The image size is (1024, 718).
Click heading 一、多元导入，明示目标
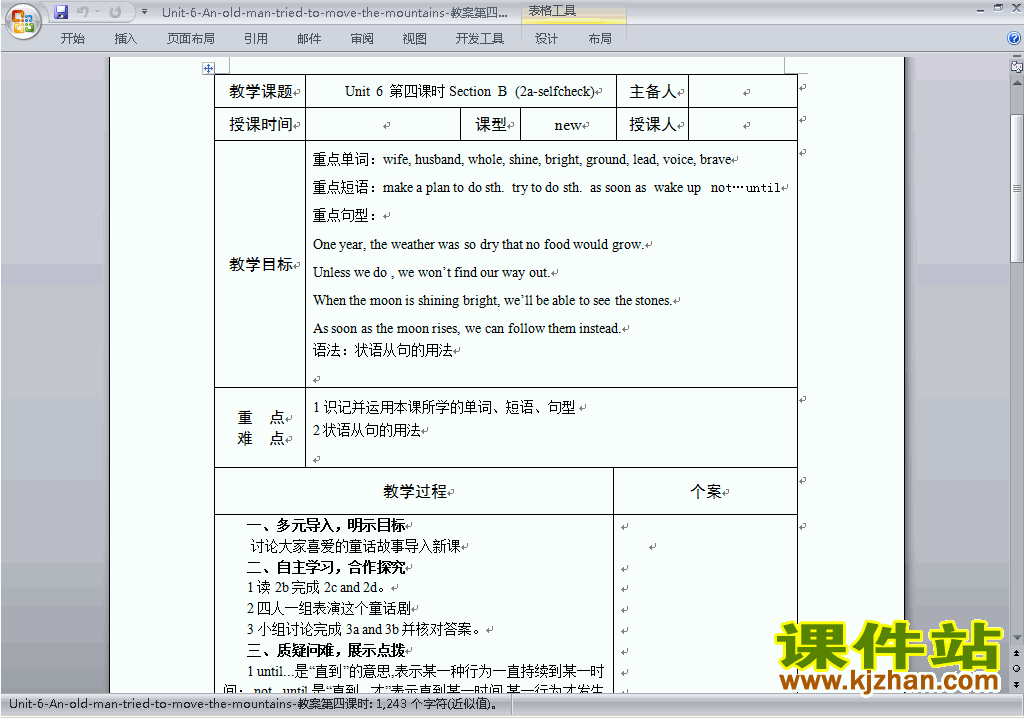click(325, 525)
